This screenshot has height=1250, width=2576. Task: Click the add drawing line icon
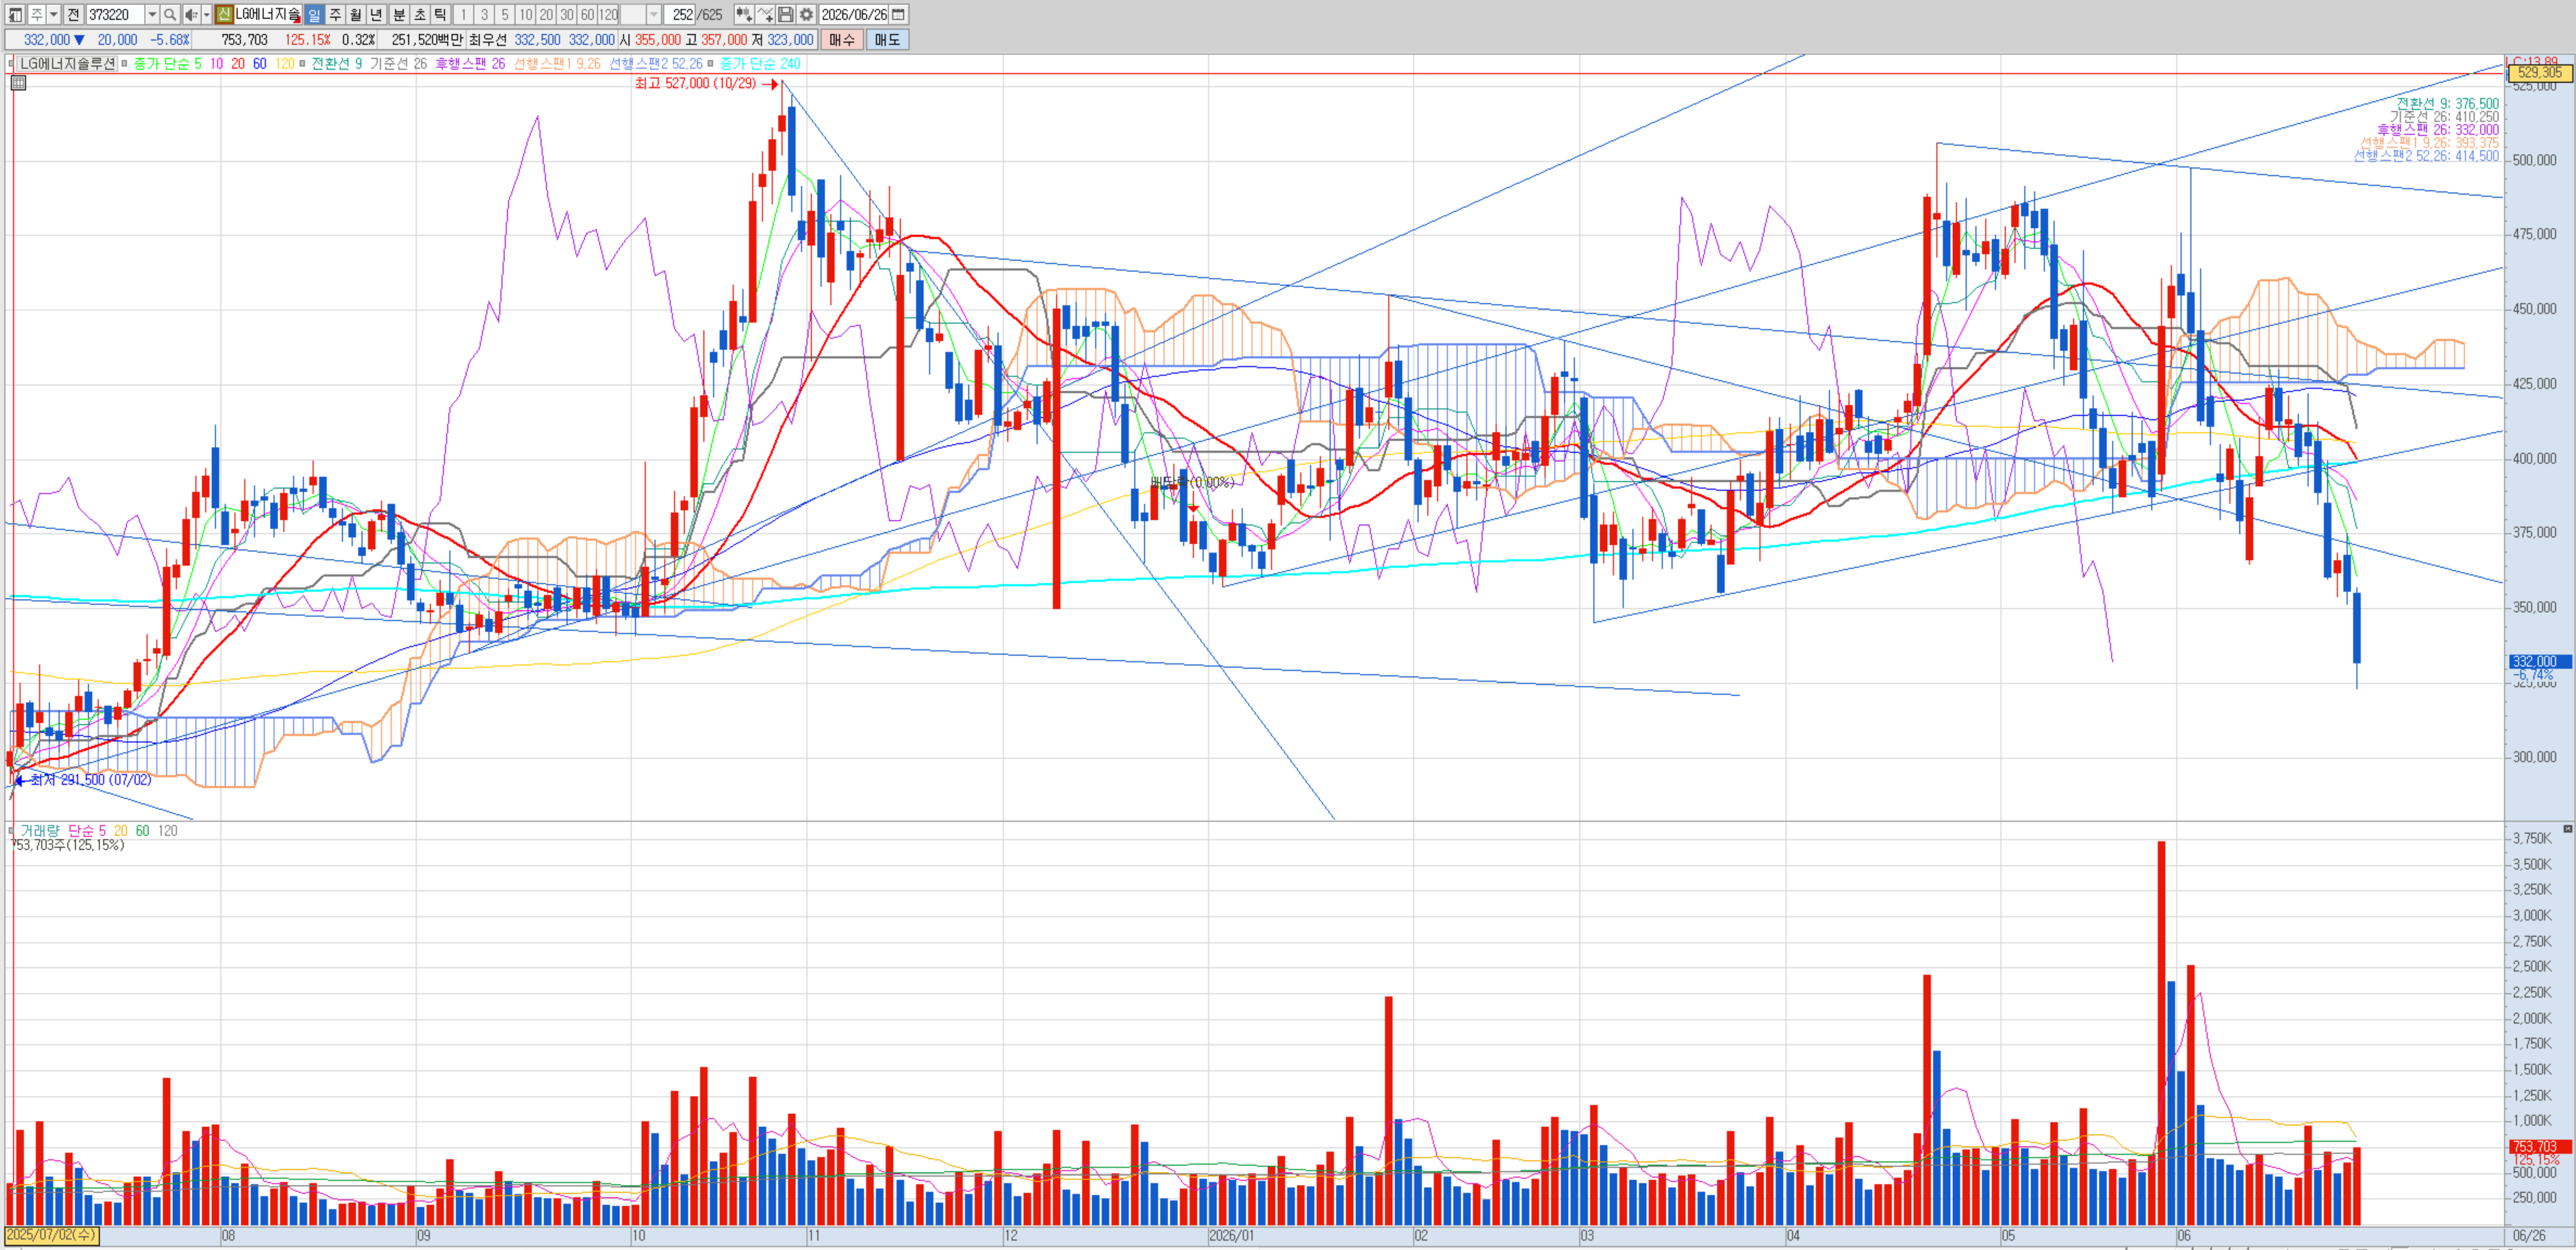click(x=765, y=14)
